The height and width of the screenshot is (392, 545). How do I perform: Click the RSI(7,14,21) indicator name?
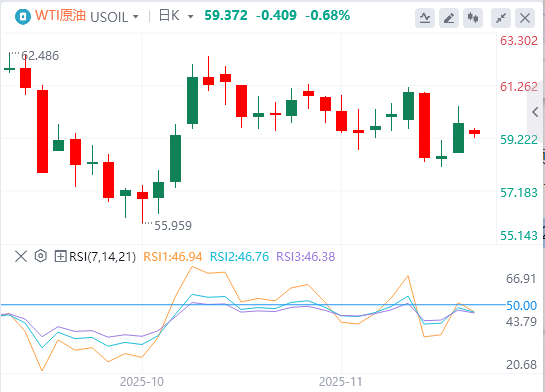(103, 257)
